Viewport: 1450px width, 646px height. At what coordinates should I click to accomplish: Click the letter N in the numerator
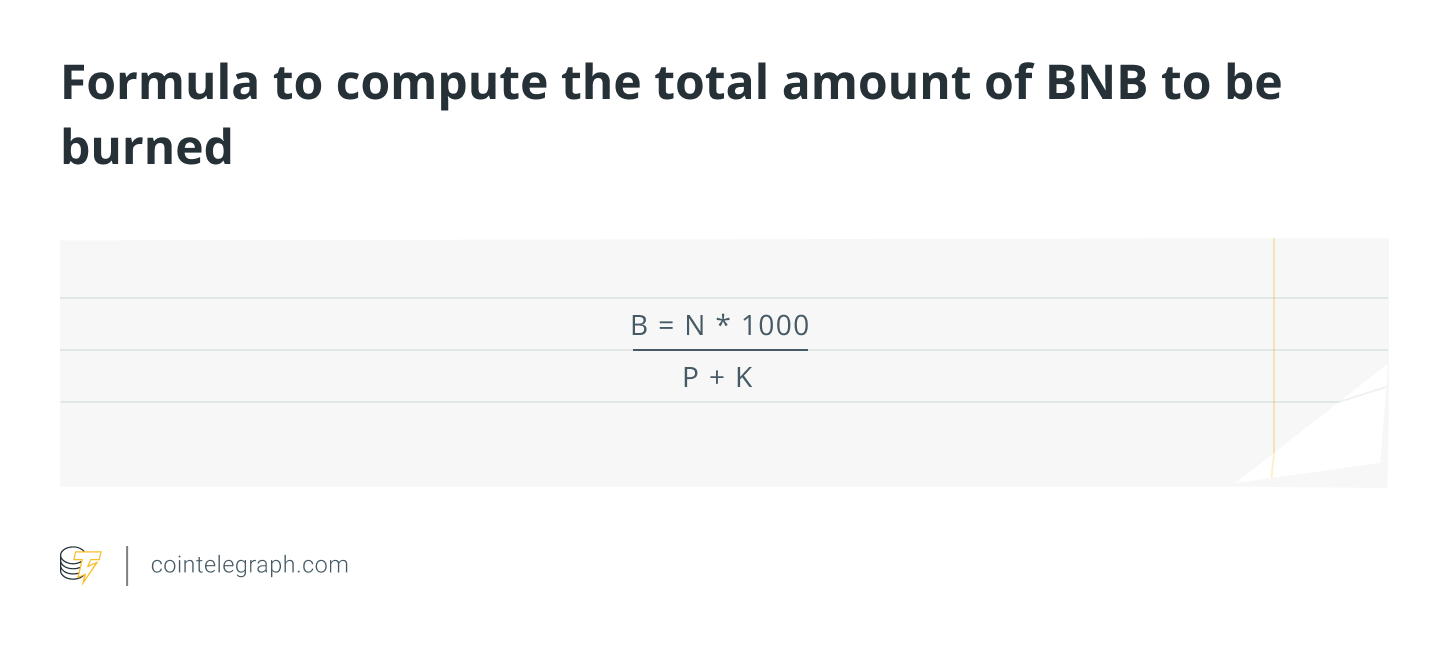click(x=694, y=326)
